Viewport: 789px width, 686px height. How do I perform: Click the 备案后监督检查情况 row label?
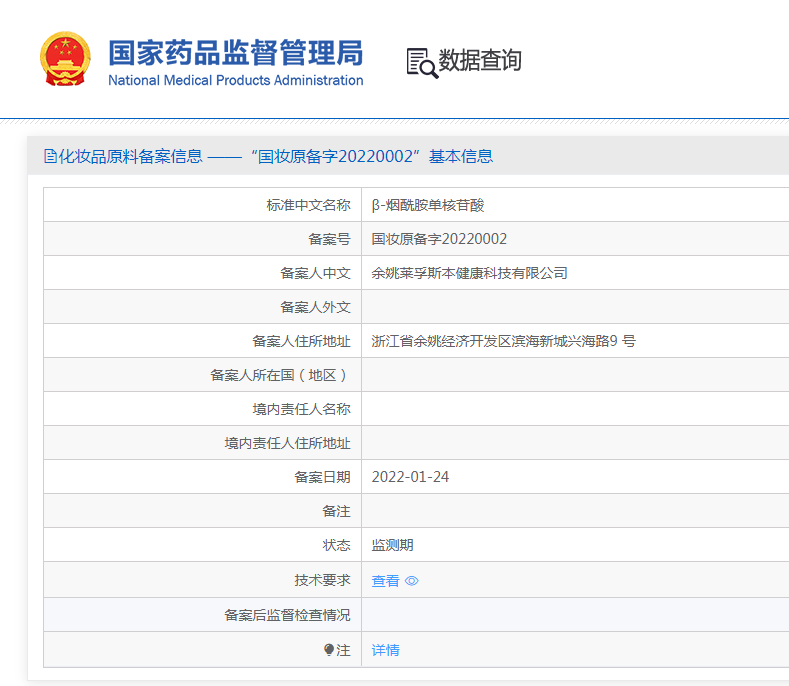pyautogui.click(x=287, y=615)
